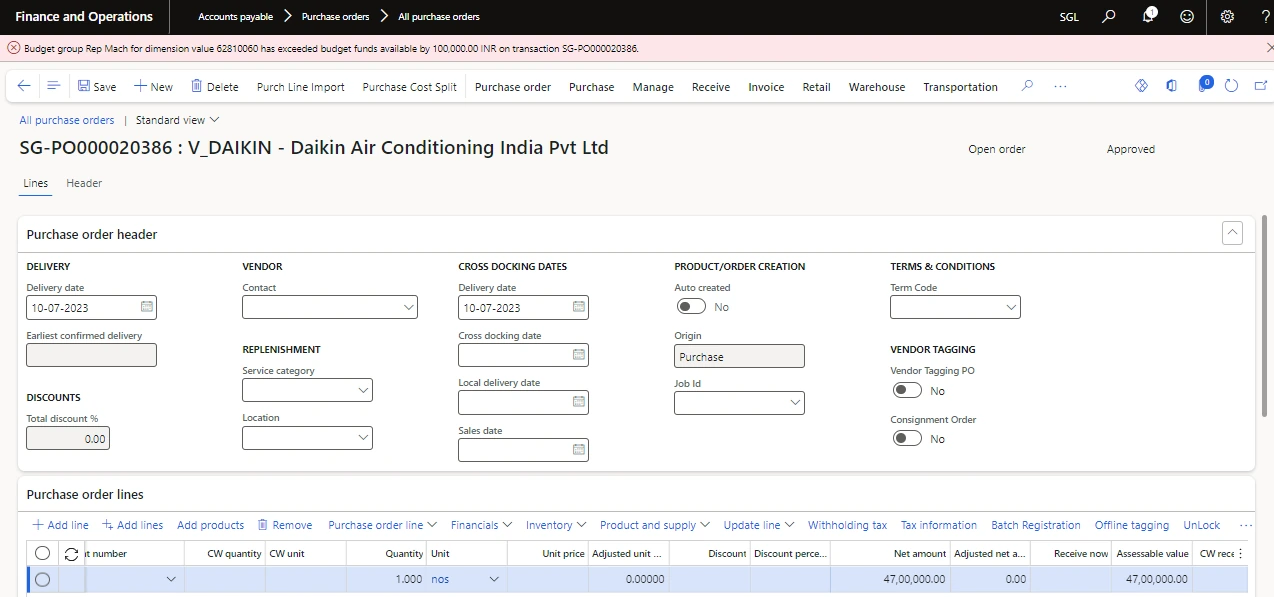
Task: Open the Warehouse action tab
Action: coord(877,87)
